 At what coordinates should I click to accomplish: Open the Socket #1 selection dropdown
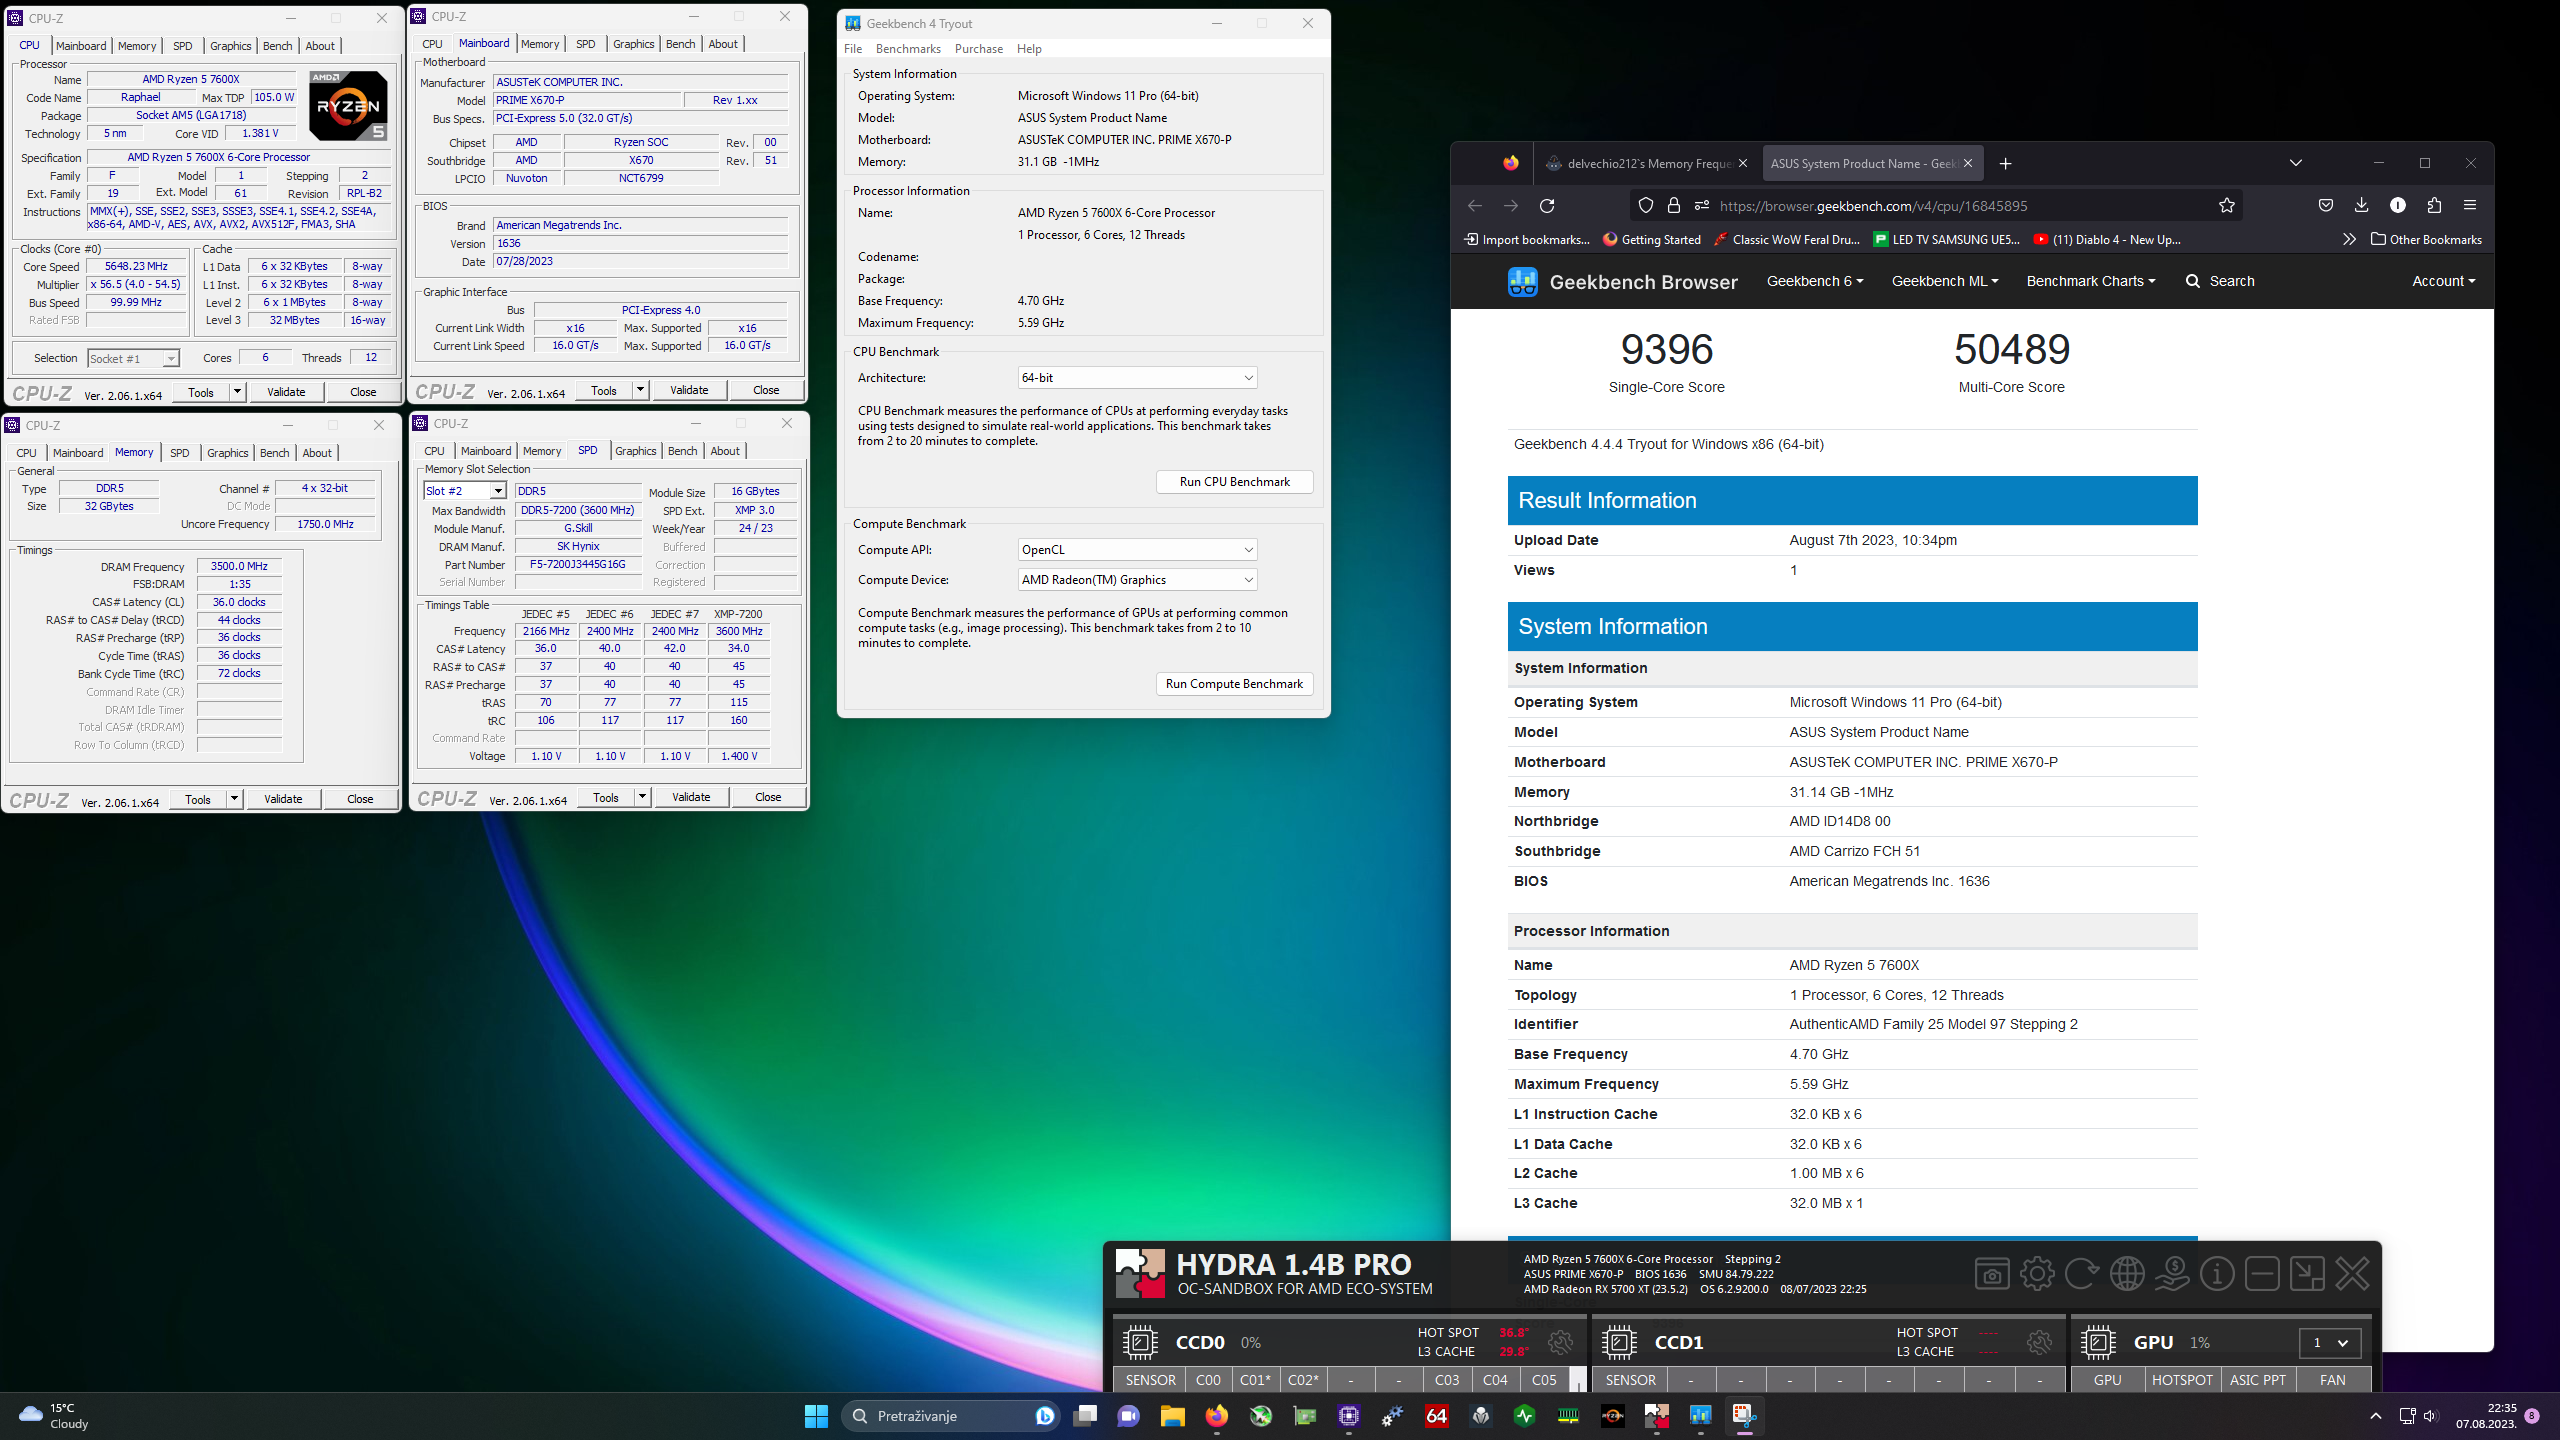point(133,359)
